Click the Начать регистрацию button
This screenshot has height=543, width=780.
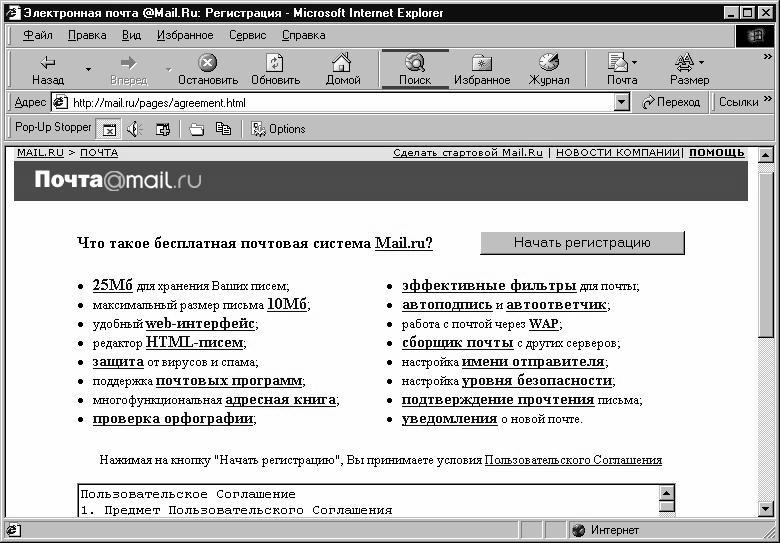582,243
